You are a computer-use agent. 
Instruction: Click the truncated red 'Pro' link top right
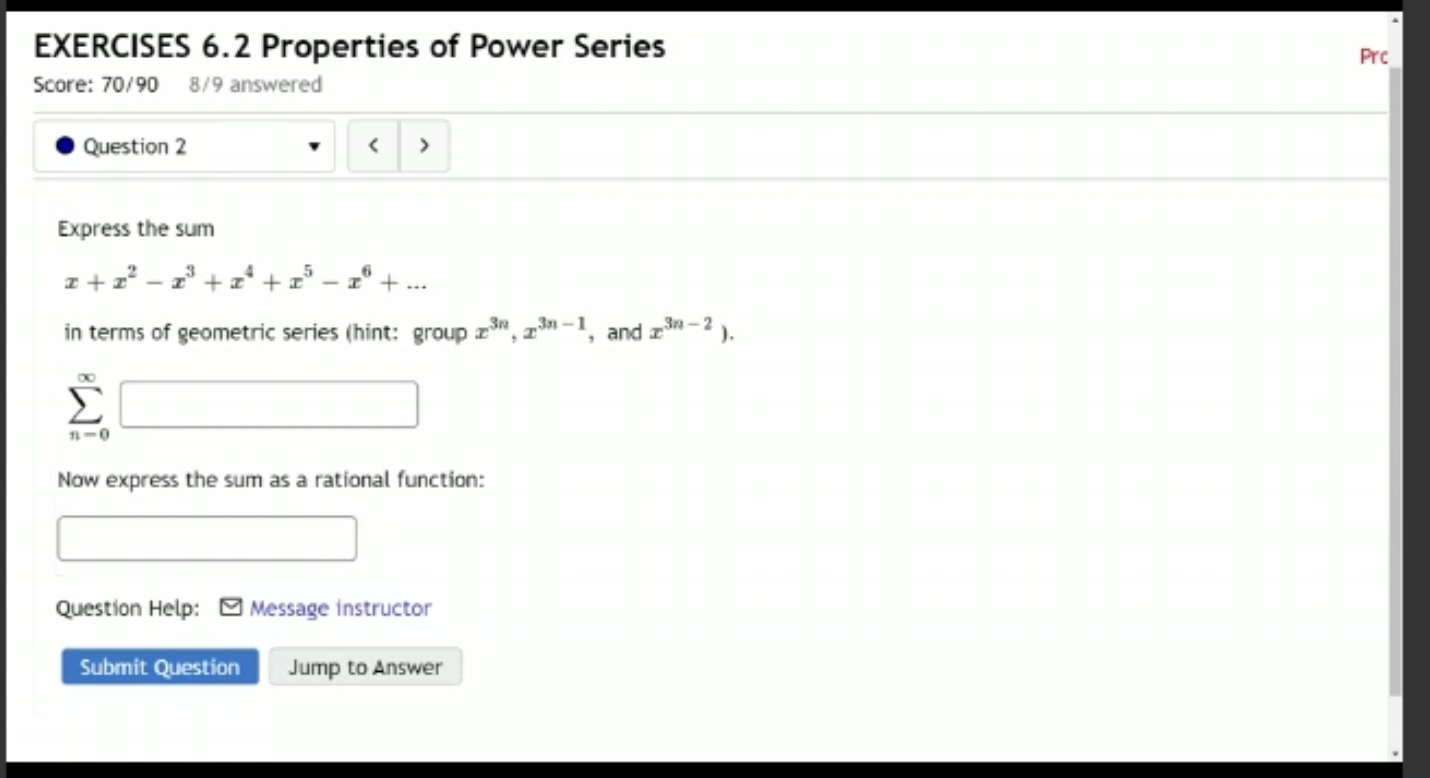pyautogui.click(x=1375, y=57)
